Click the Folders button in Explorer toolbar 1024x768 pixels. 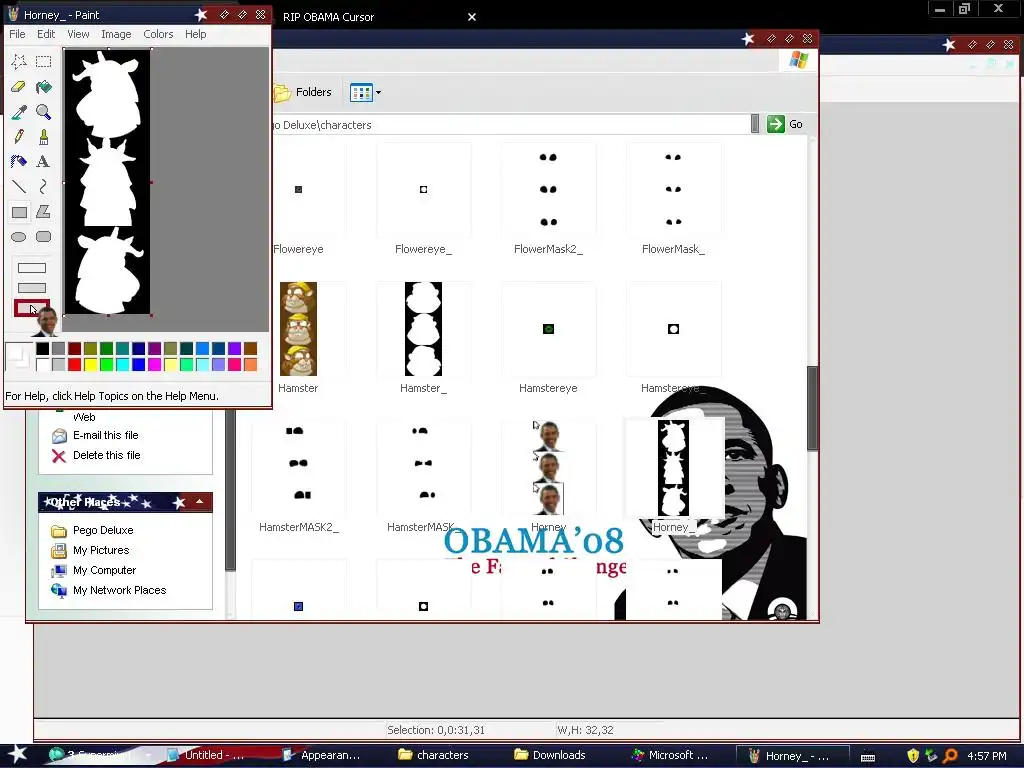coord(303,92)
